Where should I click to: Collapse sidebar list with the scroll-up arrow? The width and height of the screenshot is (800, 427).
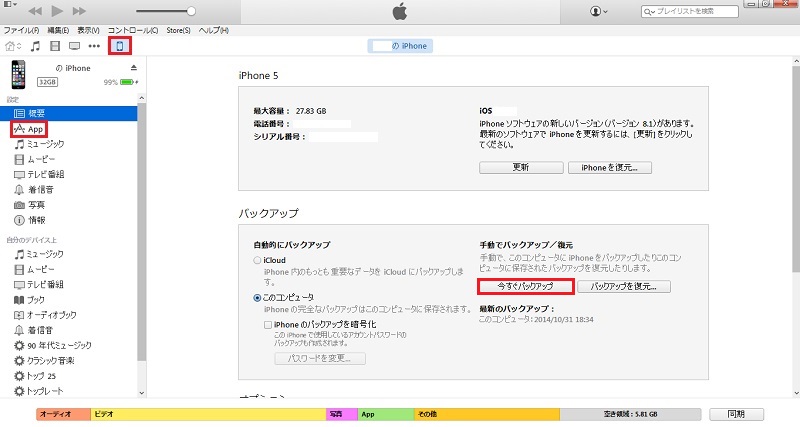(x=141, y=98)
